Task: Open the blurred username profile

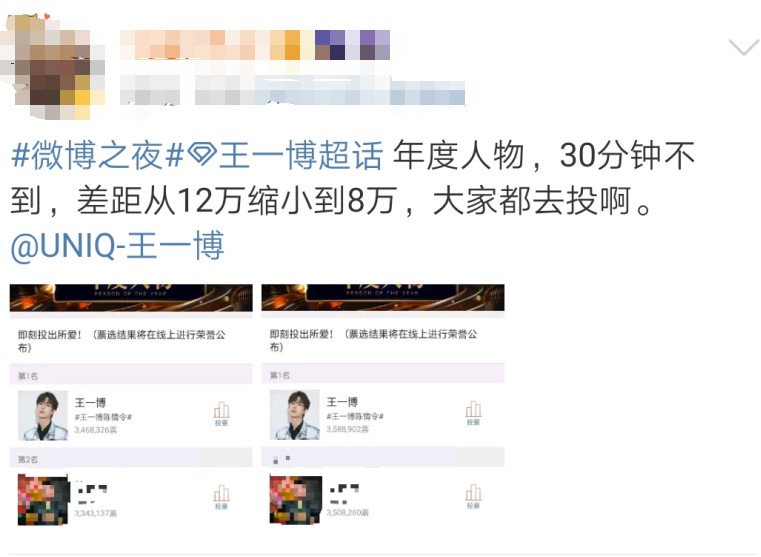Action: 255,45
